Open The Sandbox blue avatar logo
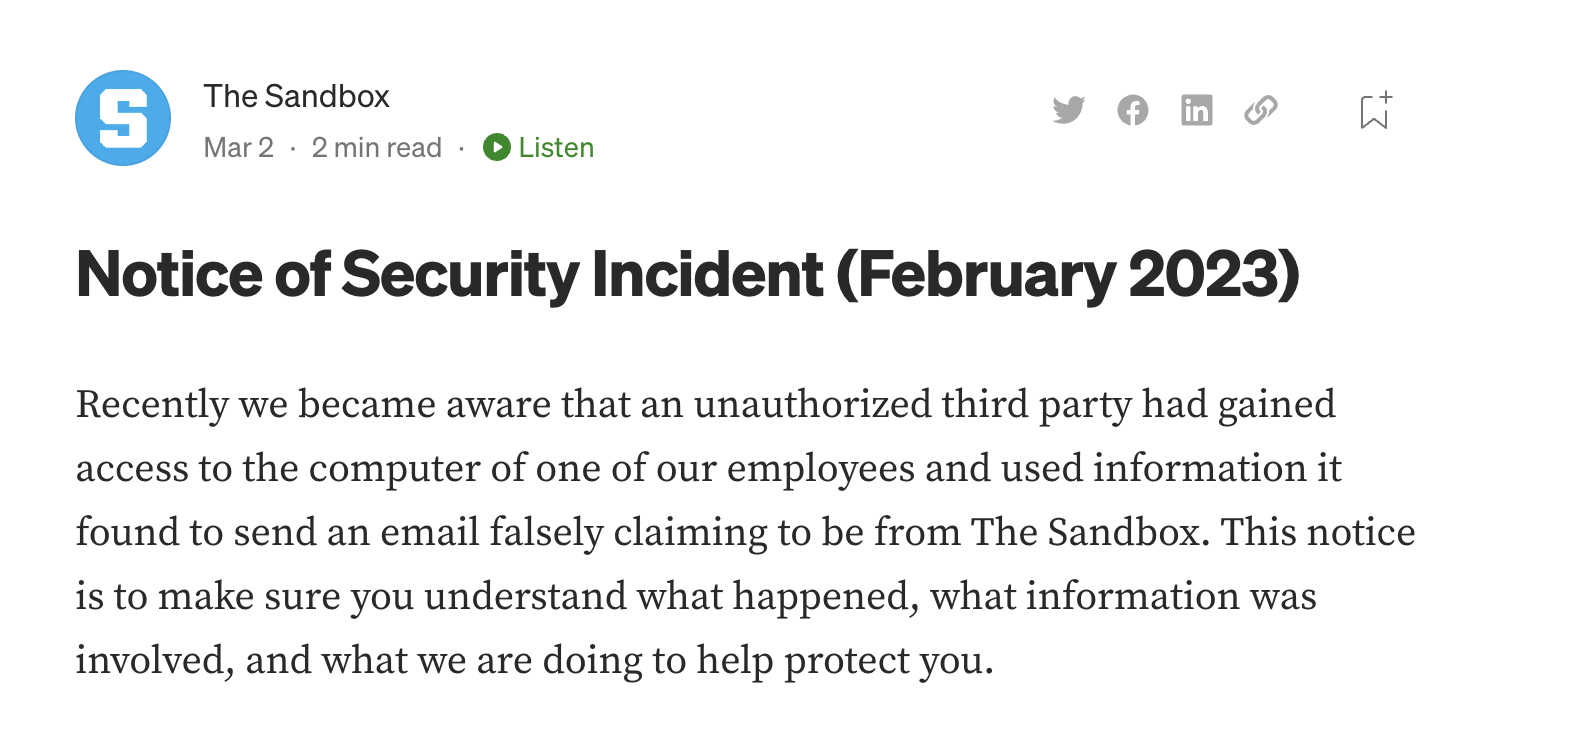 tap(123, 118)
